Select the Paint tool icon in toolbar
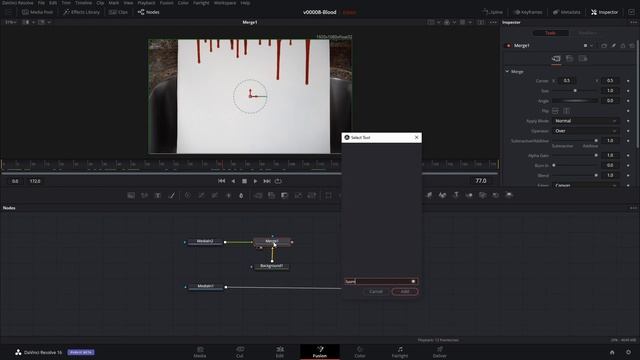Screen dimensions: 640x360 coord(172,196)
